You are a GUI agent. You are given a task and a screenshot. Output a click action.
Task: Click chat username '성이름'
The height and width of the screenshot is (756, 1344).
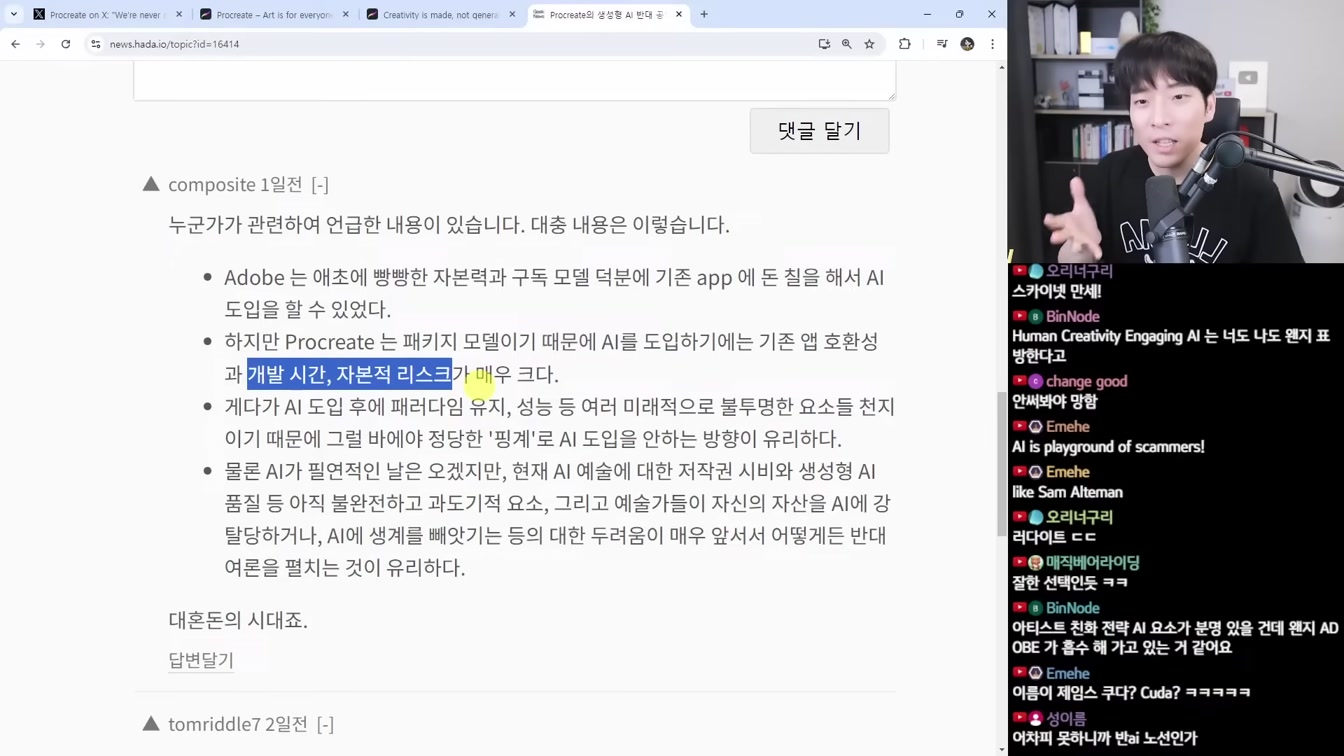coord(1066,718)
